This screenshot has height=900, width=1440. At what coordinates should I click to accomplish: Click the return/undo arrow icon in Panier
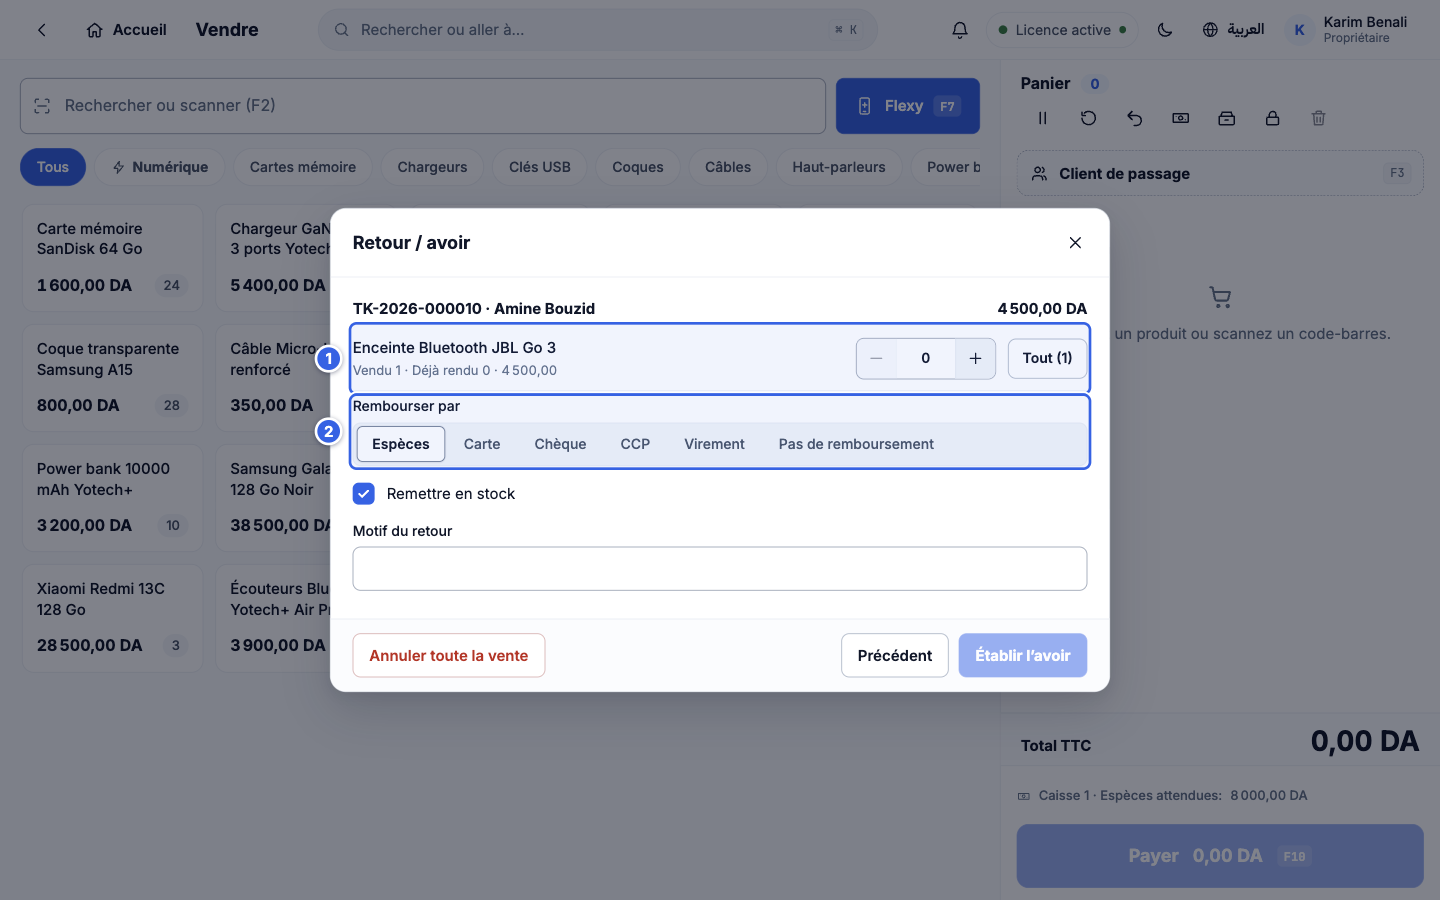1134,118
